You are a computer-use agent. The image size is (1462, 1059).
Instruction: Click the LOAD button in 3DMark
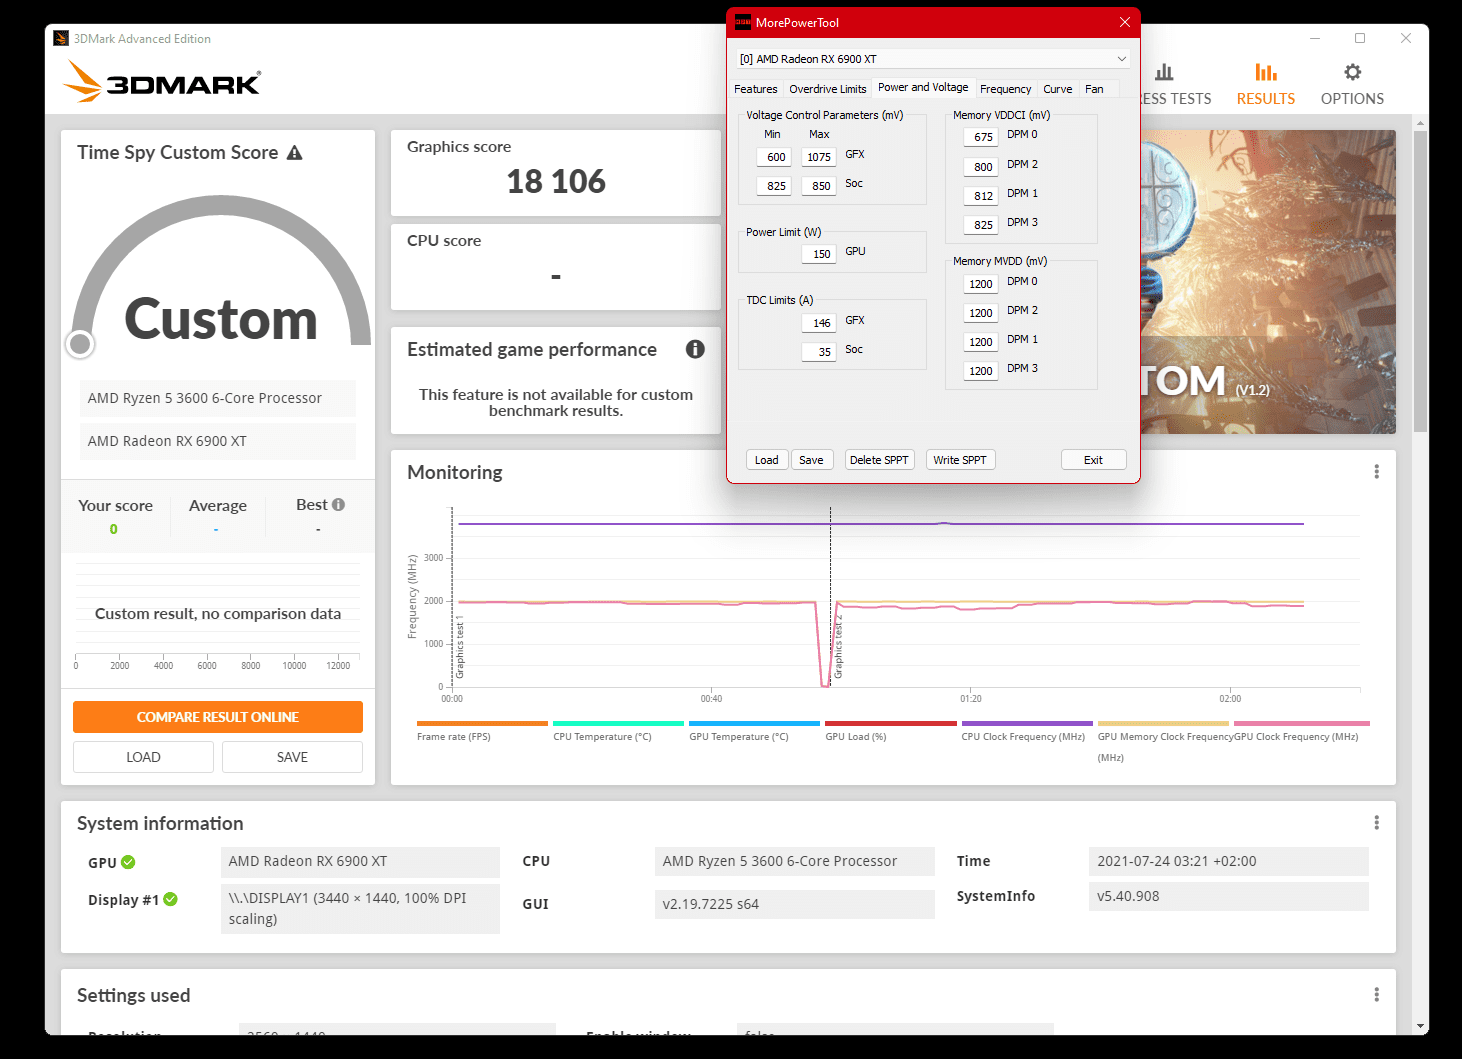coord(143,757)
